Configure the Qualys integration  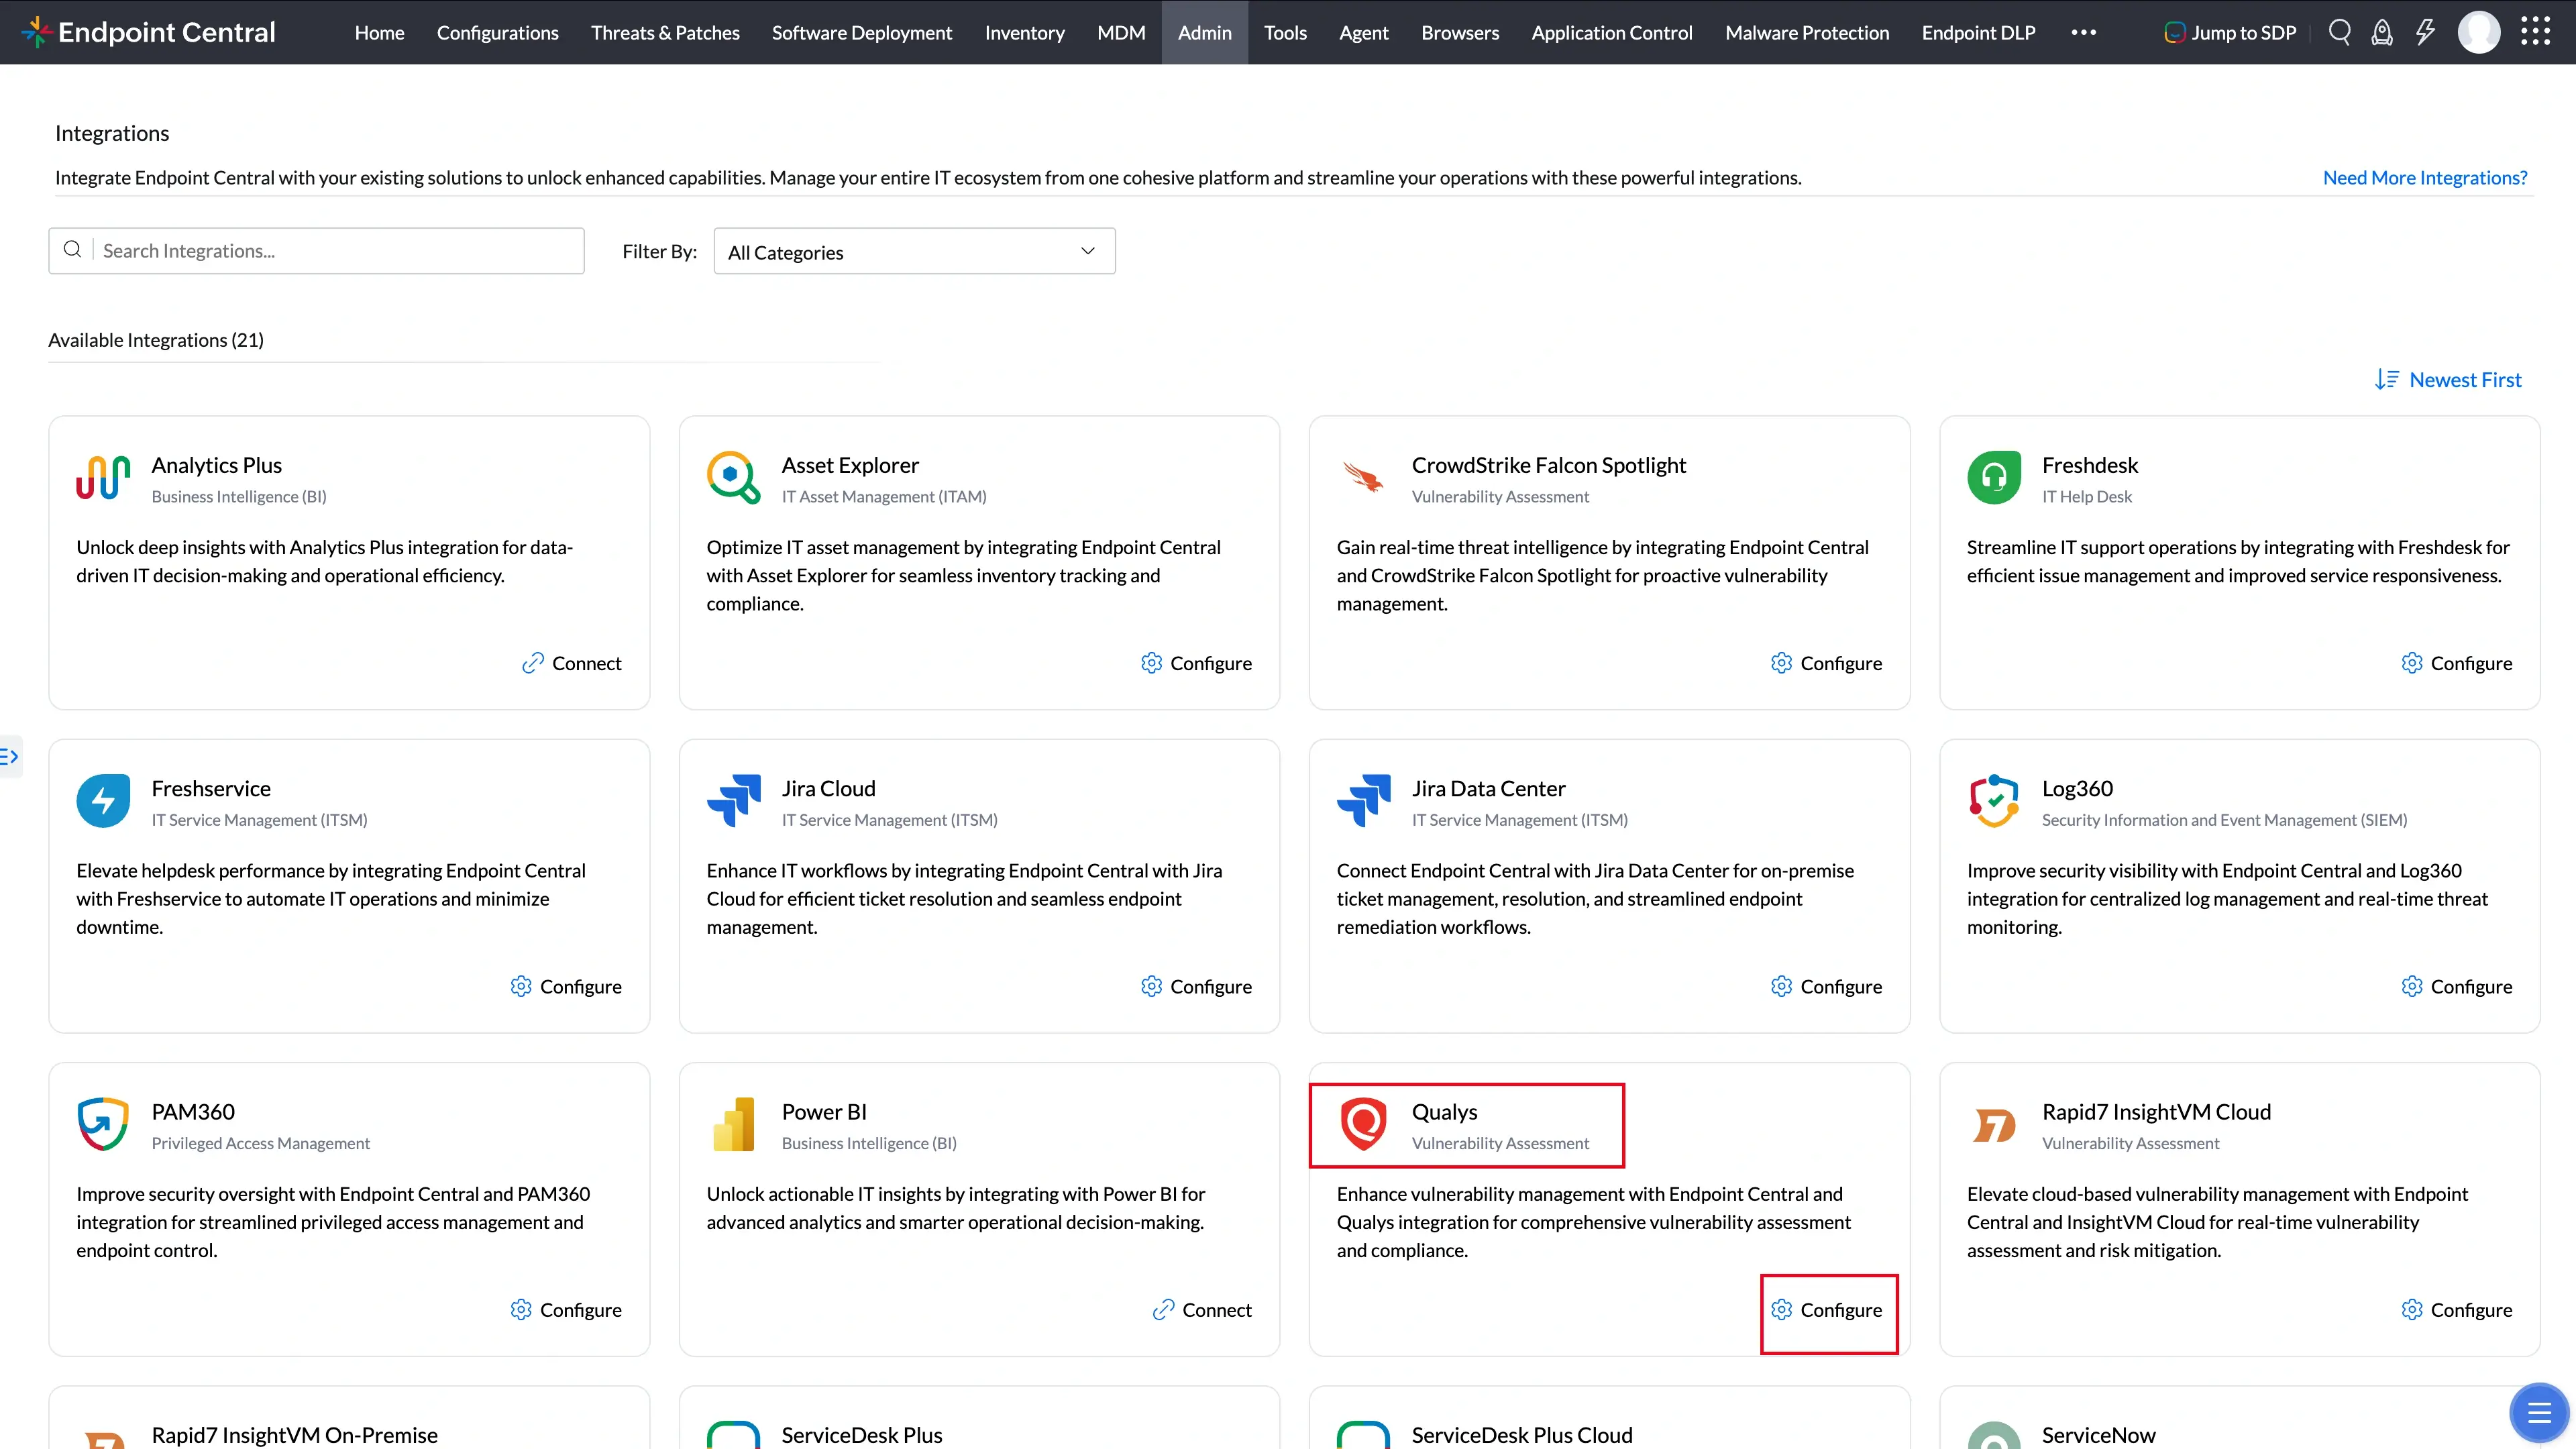pos(1826,1309)
